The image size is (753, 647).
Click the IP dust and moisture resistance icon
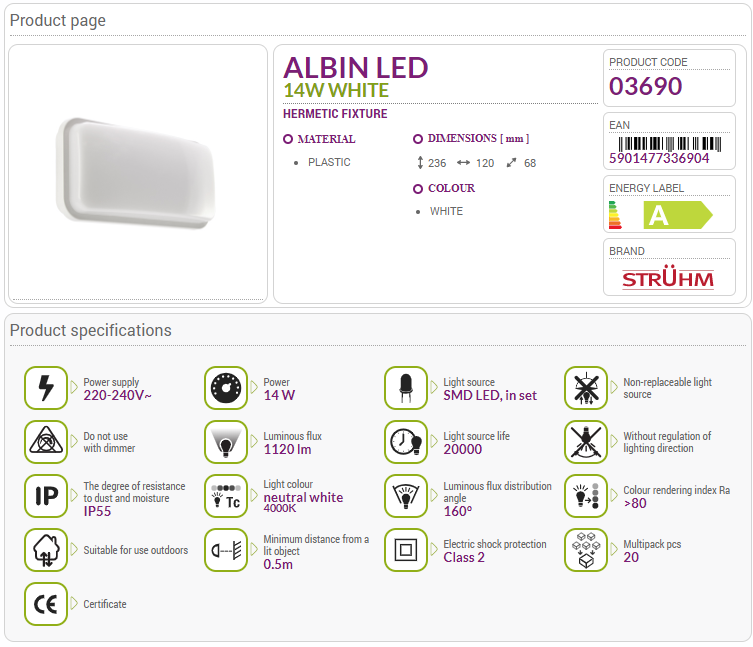[x=46, y=496]
